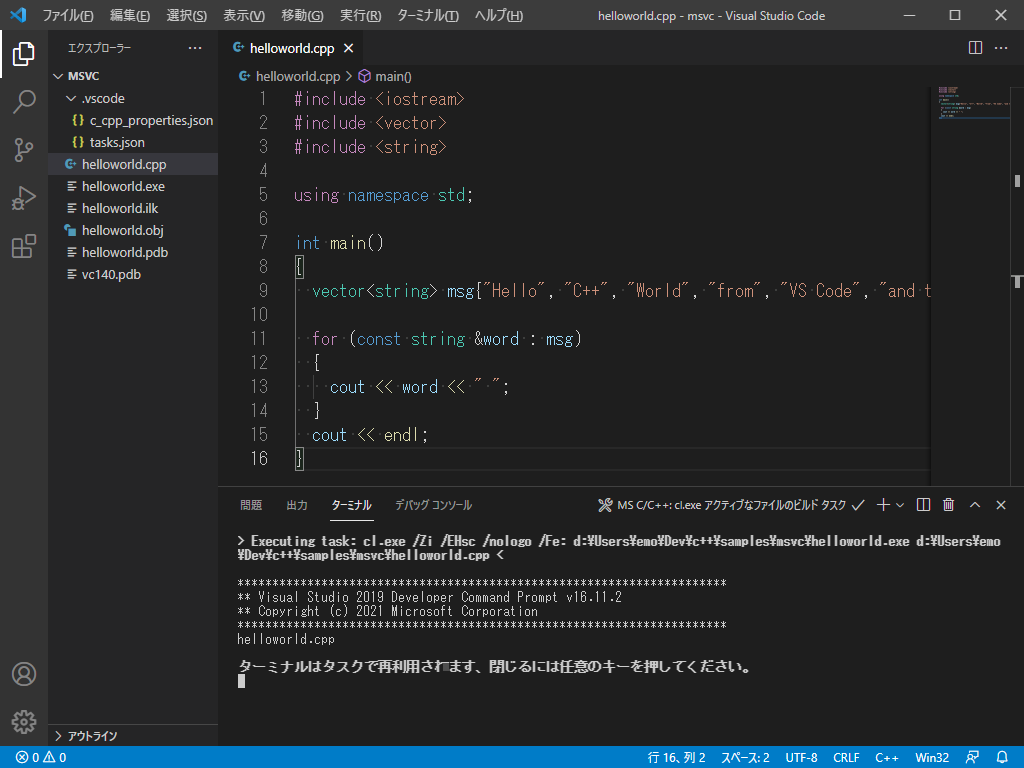This screenshot has width=1024, height=768.
Task: Open the Explorer view in activity bar
Action: pyautogui.click(x=24, y=54)
